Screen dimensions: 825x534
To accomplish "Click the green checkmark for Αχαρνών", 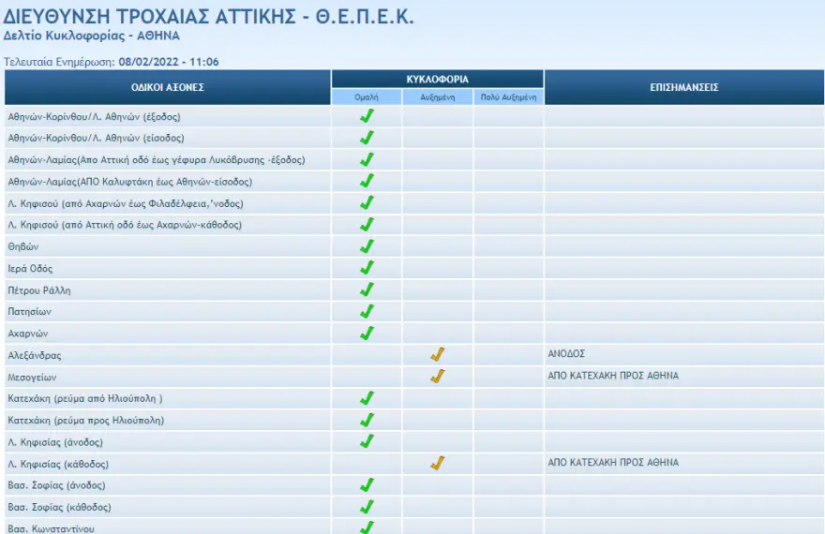I will coord(366,333).
